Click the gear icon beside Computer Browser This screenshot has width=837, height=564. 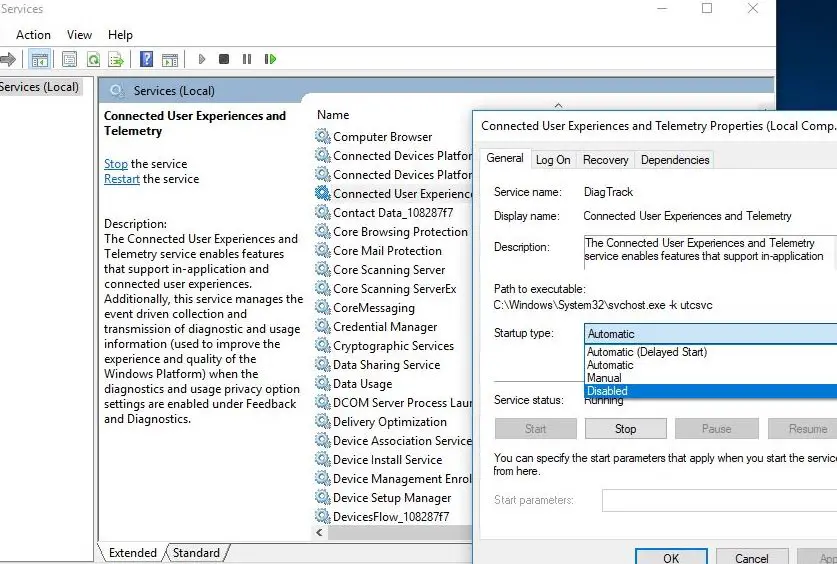click(x=322, y=136)
